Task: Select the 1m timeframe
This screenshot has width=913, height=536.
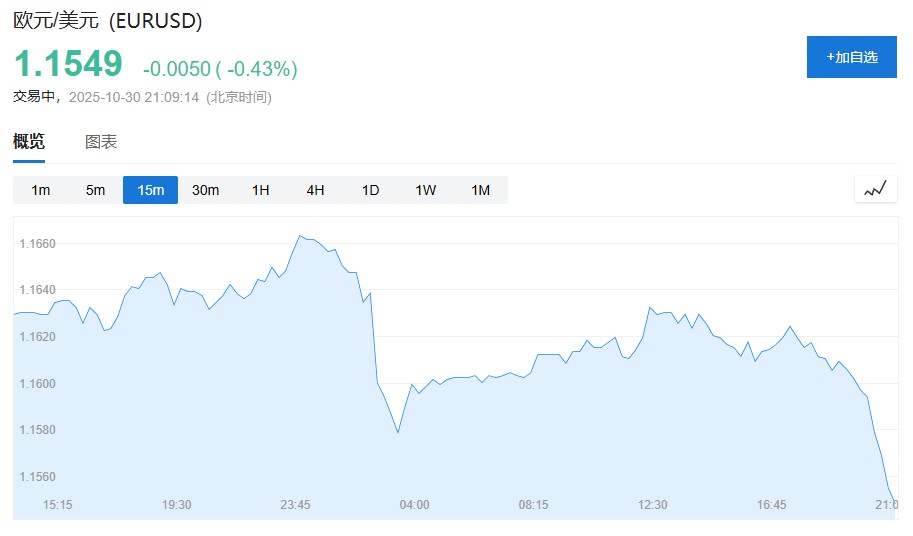Action: point(41,190)
